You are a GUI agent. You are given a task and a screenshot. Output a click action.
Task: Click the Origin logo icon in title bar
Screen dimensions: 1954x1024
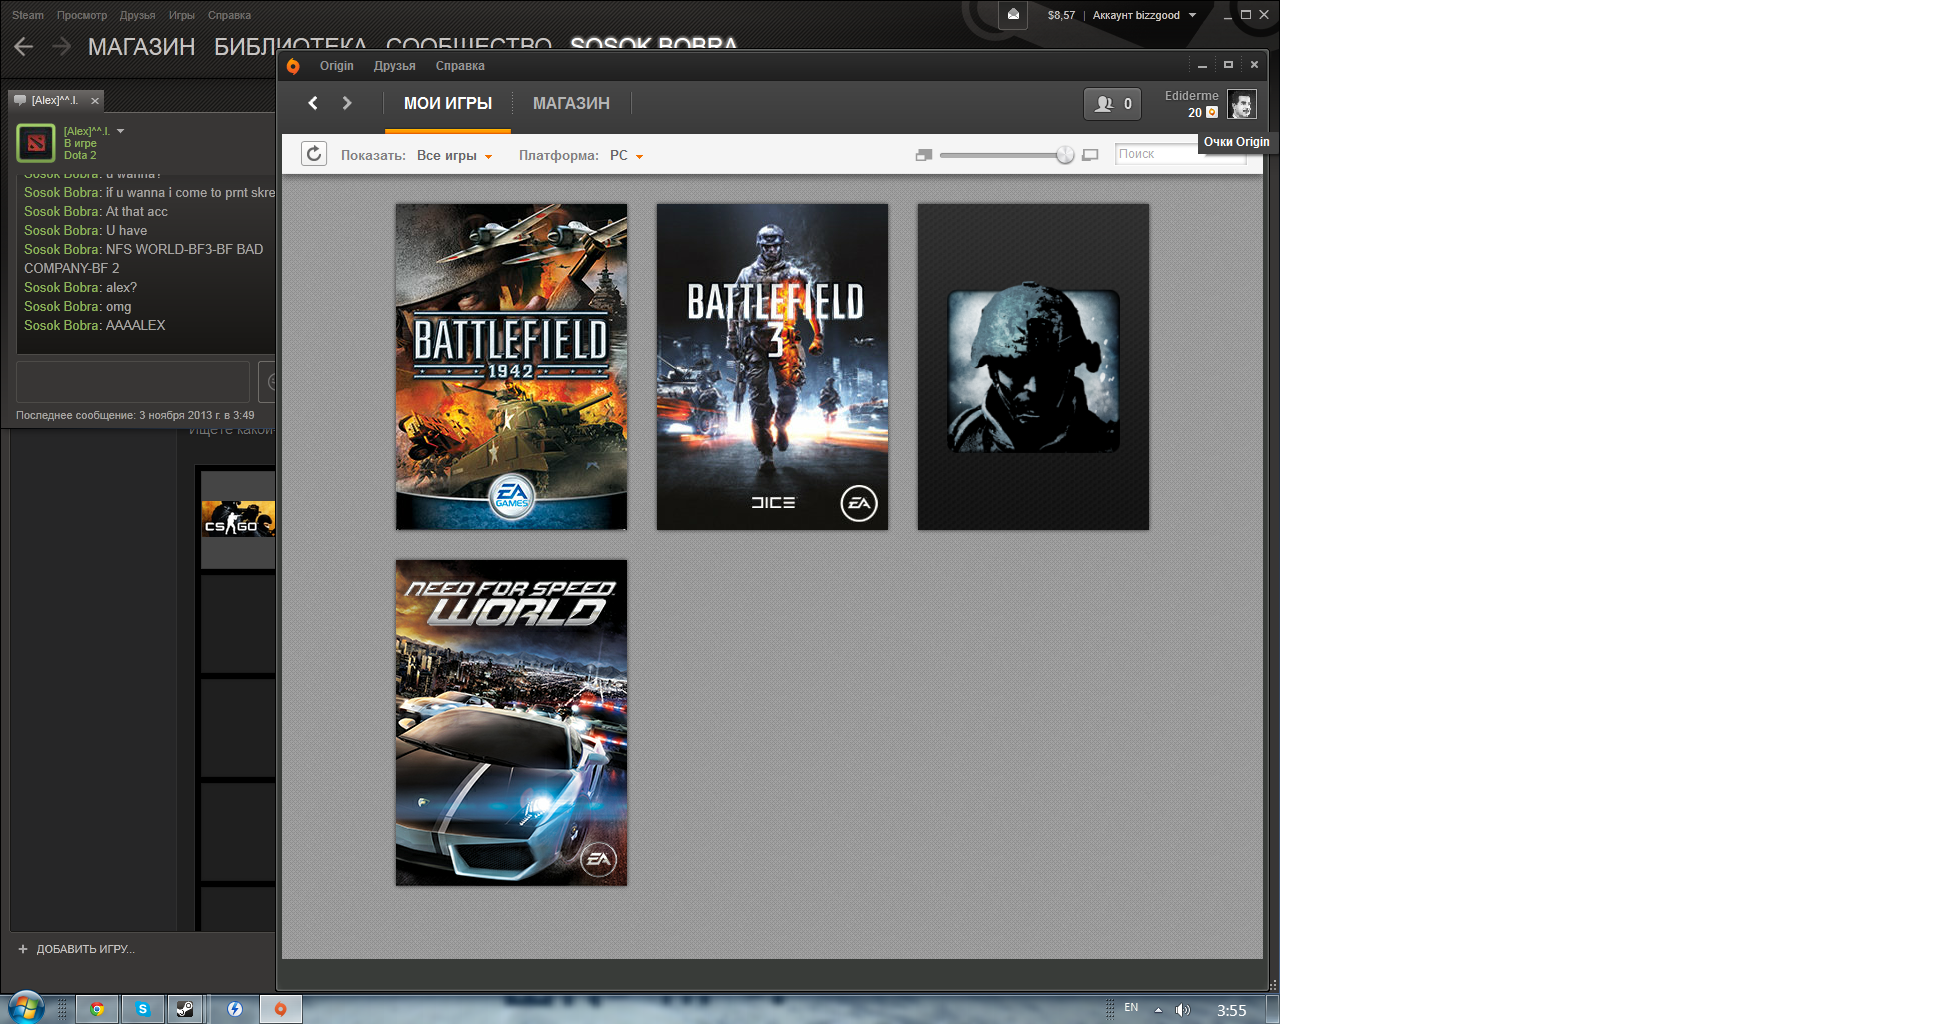(293, 66)
